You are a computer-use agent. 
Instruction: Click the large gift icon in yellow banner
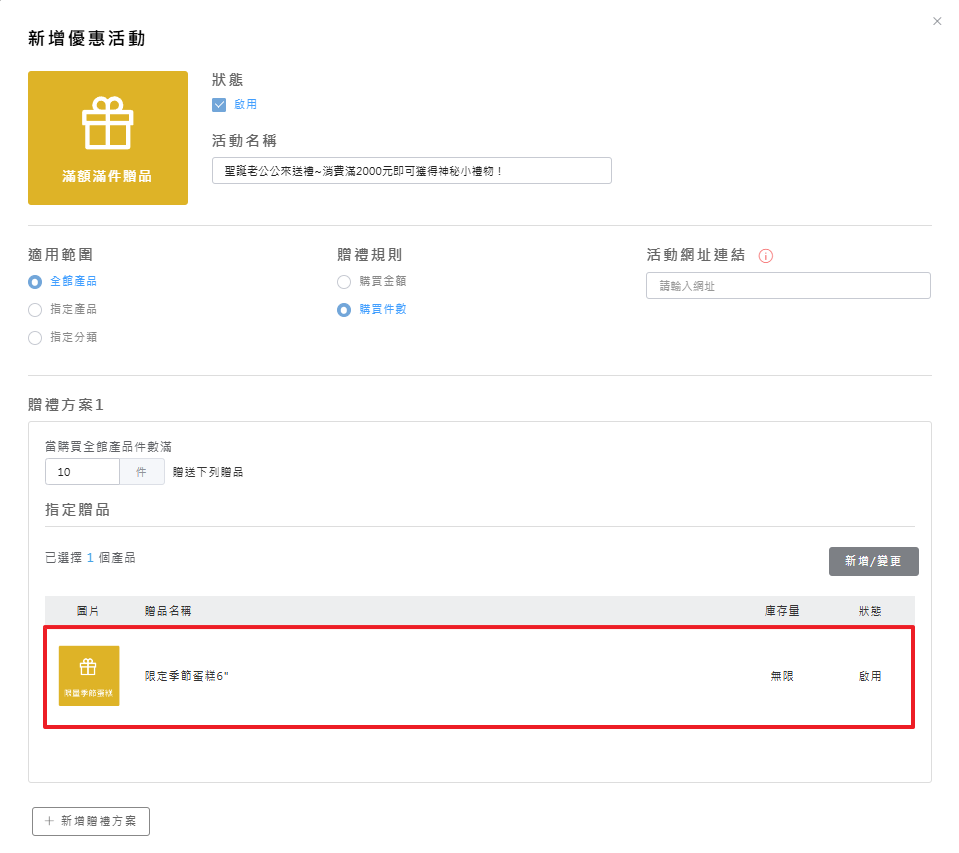coord(107,123)
